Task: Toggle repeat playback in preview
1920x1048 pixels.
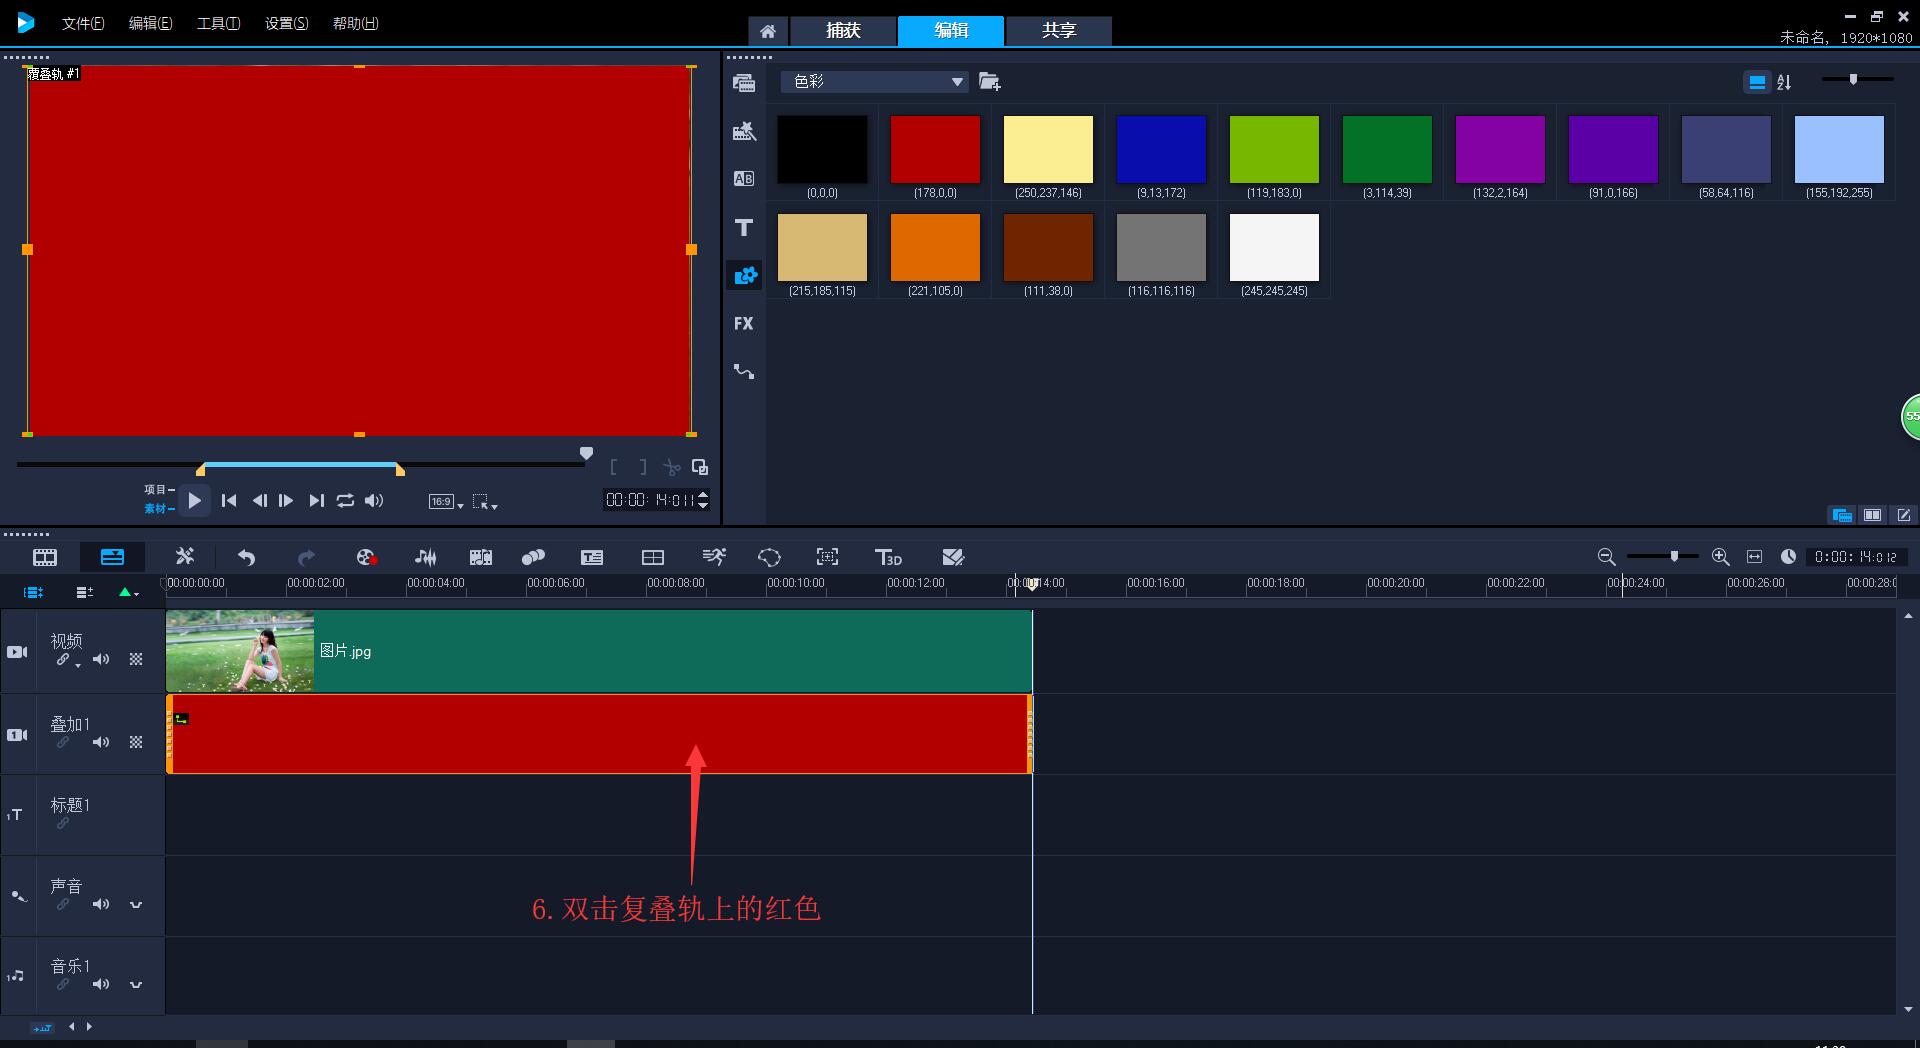Action: click(345, 500)
